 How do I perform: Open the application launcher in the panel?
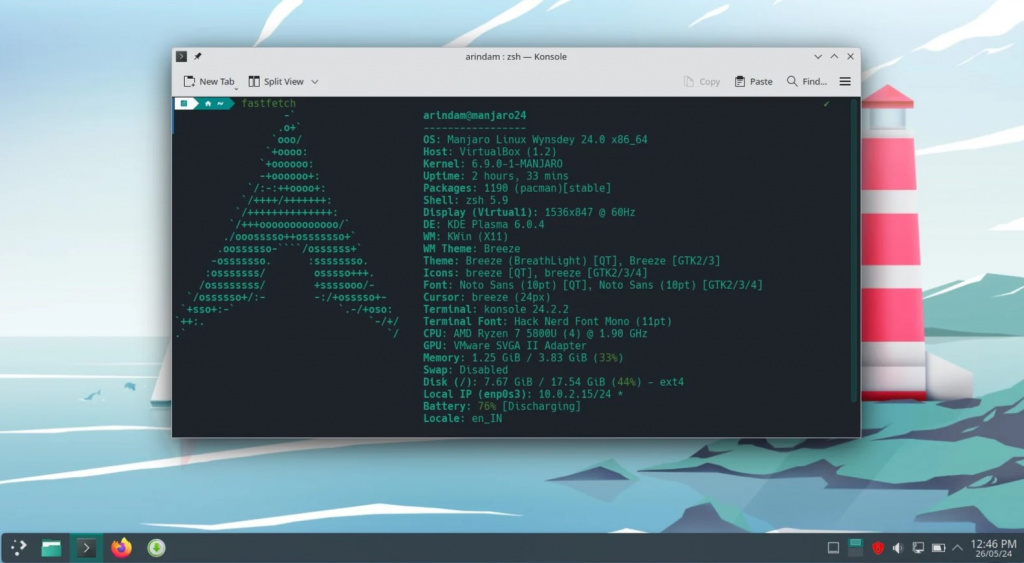tap(18, 547)
